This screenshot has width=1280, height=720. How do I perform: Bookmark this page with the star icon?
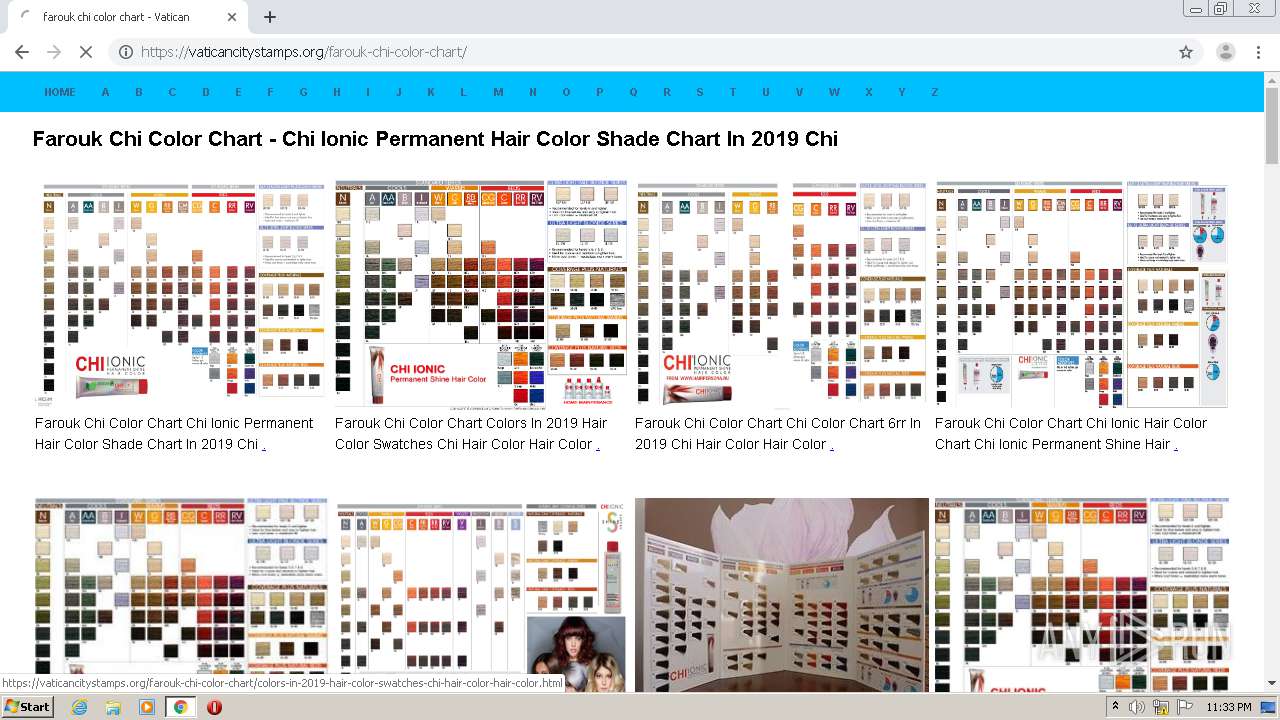point(1186,52)
